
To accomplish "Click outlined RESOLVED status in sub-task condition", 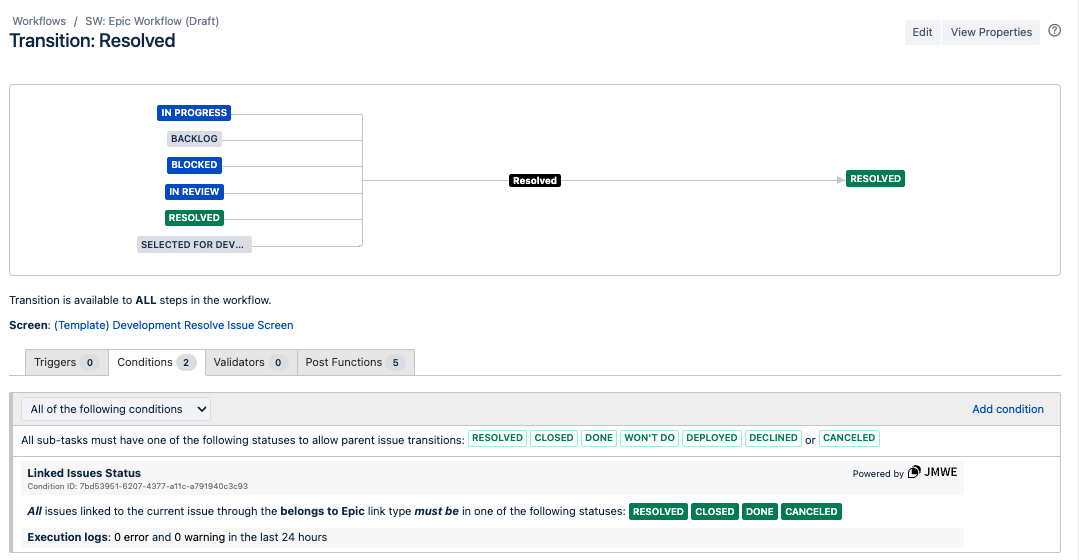I will coord(498,438).
